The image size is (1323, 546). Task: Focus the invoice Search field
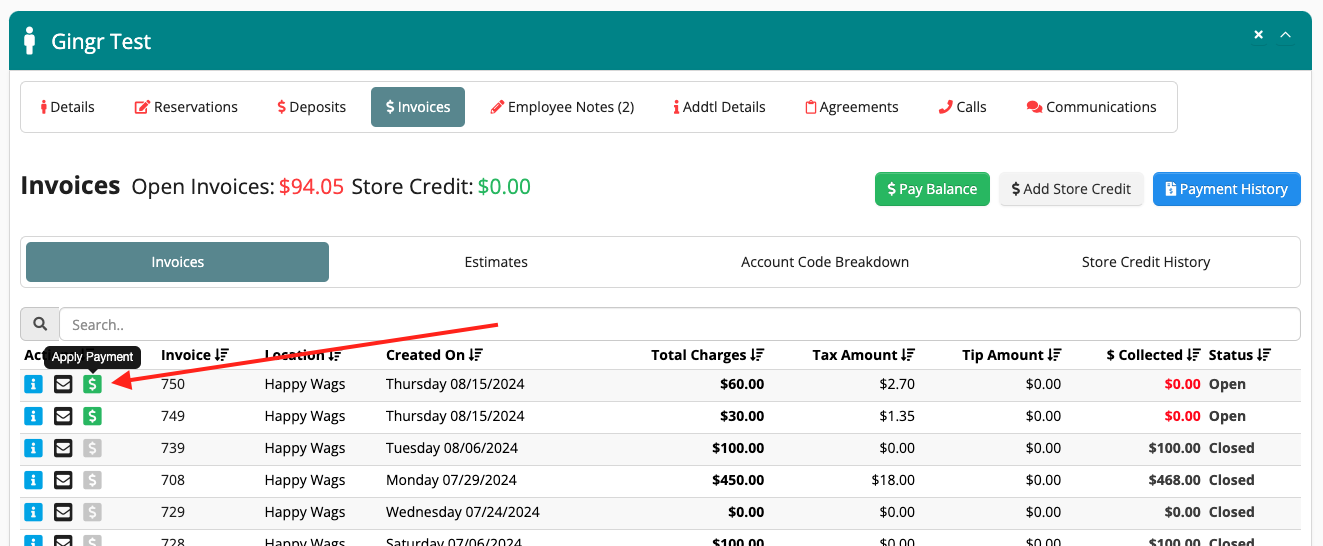click(680, 324)
